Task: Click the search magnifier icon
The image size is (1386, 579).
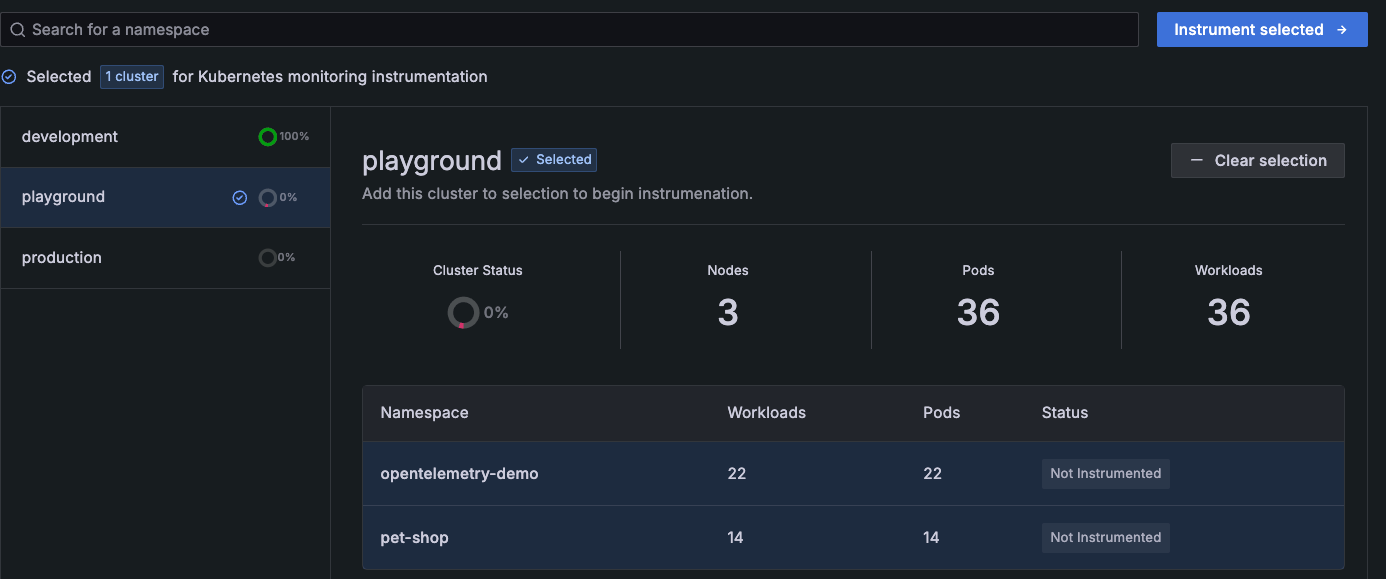Action: [x=17, y=30]
